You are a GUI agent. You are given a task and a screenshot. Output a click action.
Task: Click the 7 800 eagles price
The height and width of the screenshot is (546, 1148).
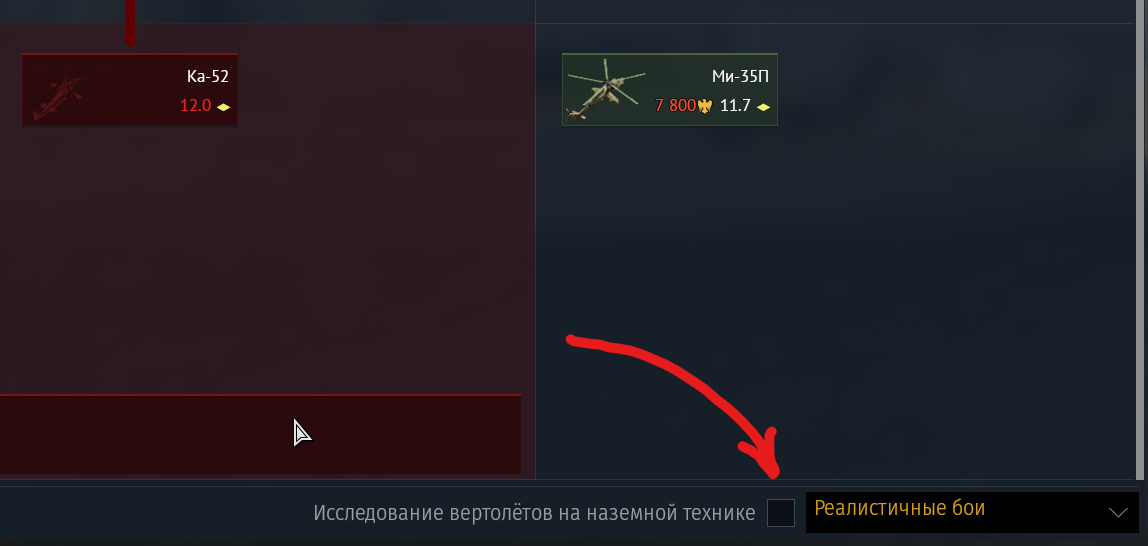point(675,105)
